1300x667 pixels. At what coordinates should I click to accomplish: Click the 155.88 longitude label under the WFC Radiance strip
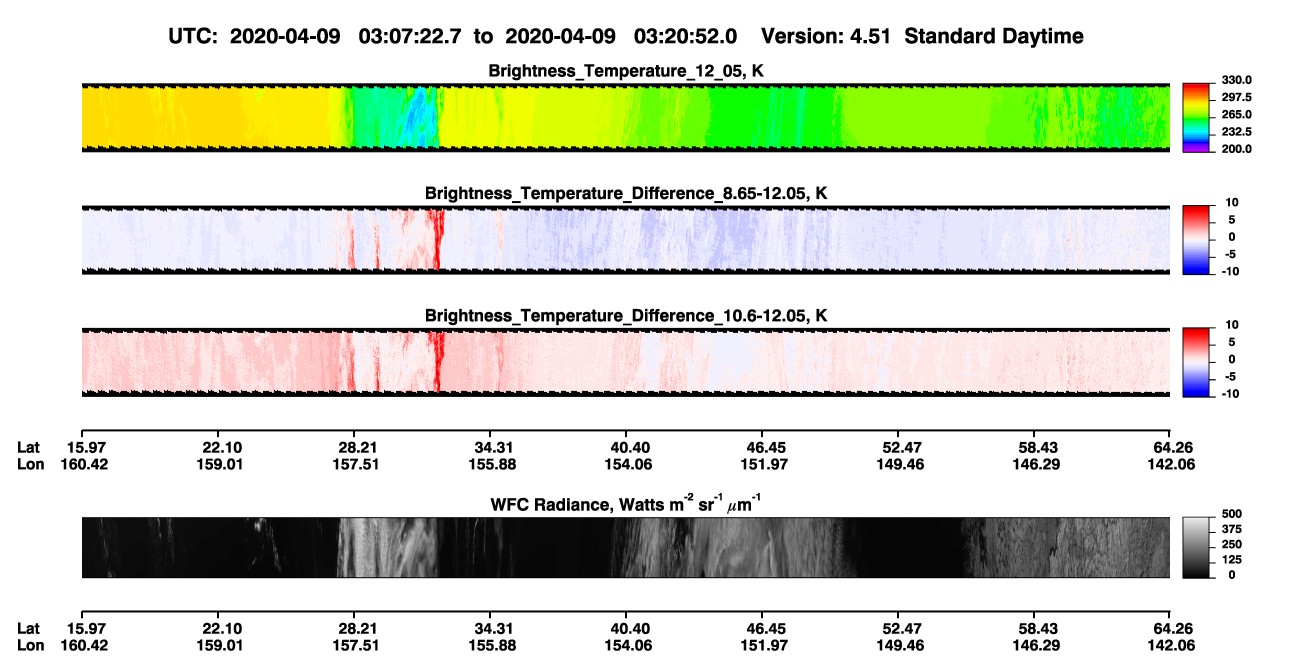click(x=493, y=645)
